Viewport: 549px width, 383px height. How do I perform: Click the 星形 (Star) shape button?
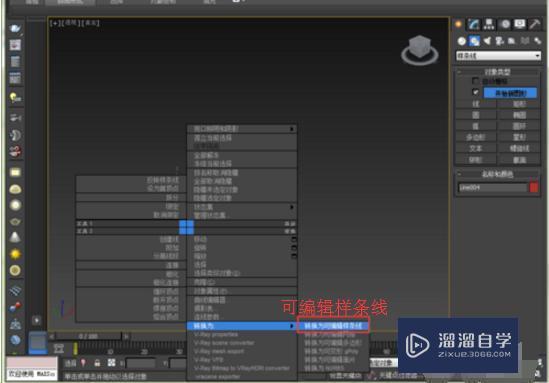point(519,137)
